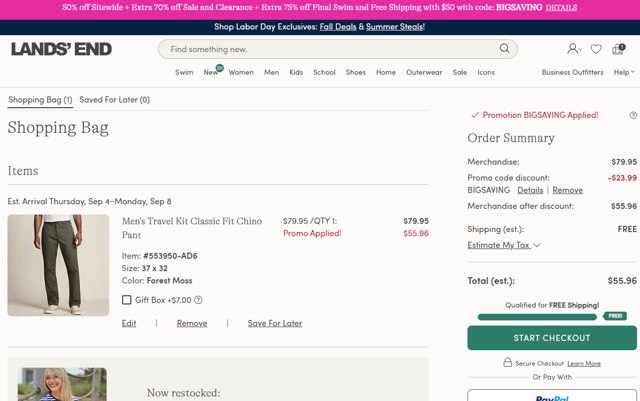
Task: Open the account user icon
Action: pyautogui.click(x=573, y=49)
